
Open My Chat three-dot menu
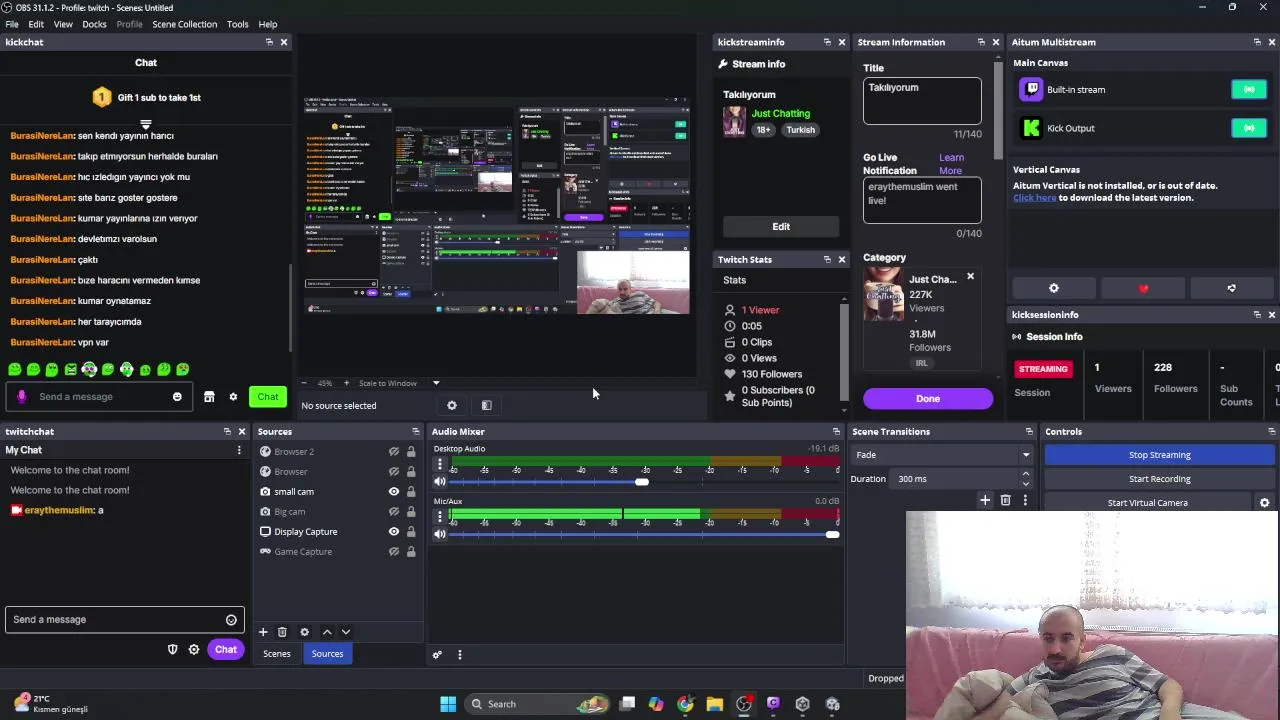[x=239, y=451]
